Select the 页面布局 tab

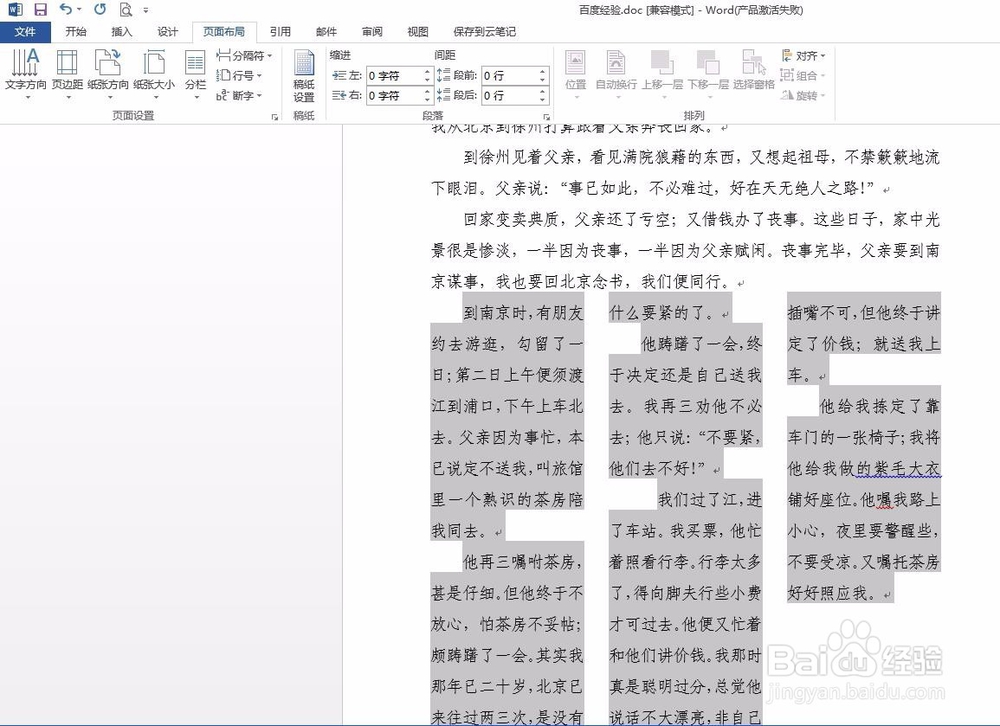(223, 32)
